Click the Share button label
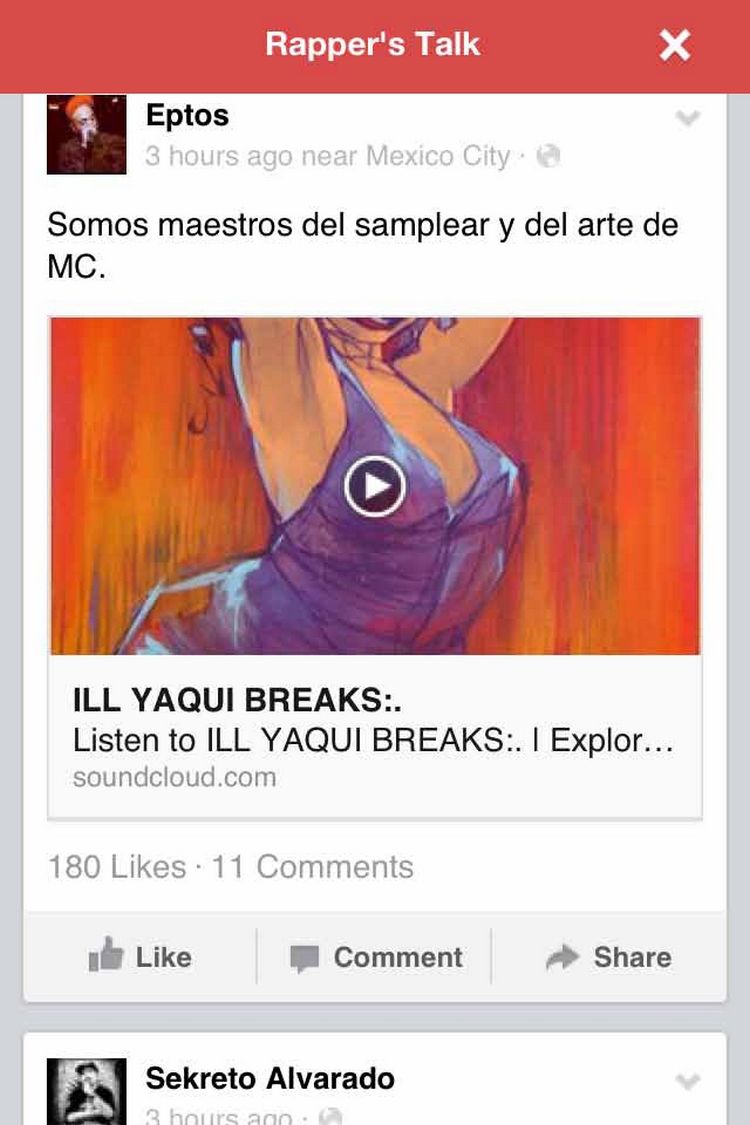Image resolution: width=750 pixels, height=1125 pixels. point(632,957)
